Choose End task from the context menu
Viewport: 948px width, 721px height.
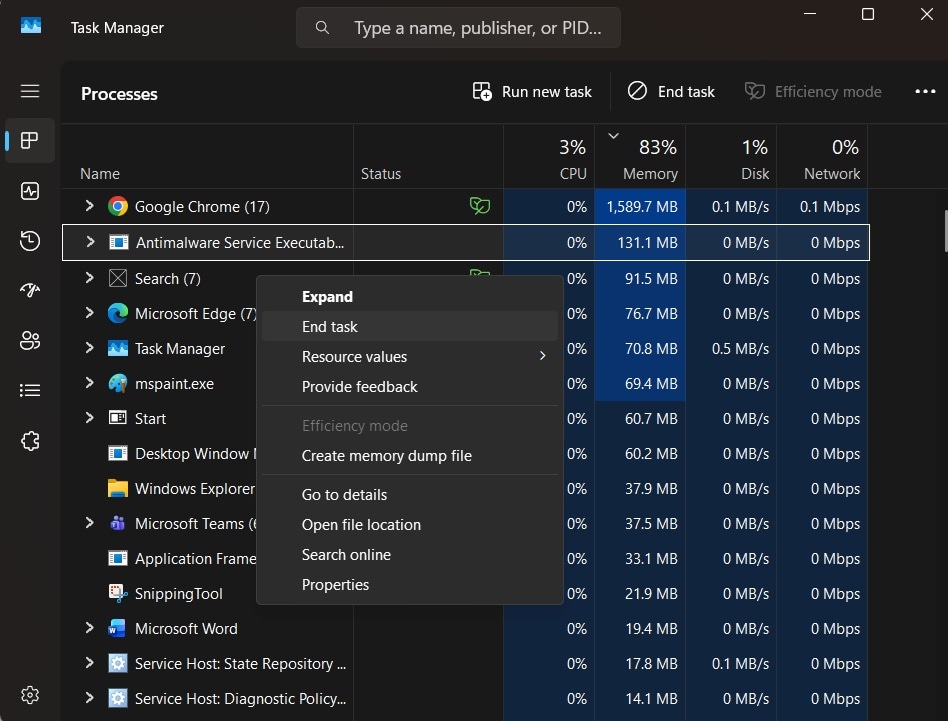tap(330, 326)
